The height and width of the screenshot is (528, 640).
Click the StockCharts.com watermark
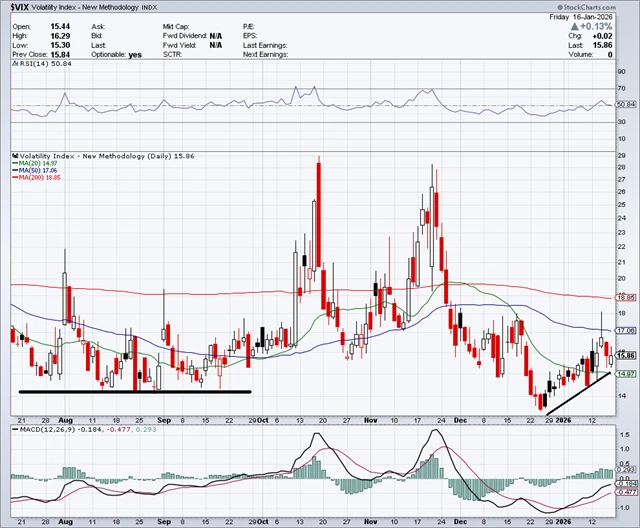[x=601, y=8]
